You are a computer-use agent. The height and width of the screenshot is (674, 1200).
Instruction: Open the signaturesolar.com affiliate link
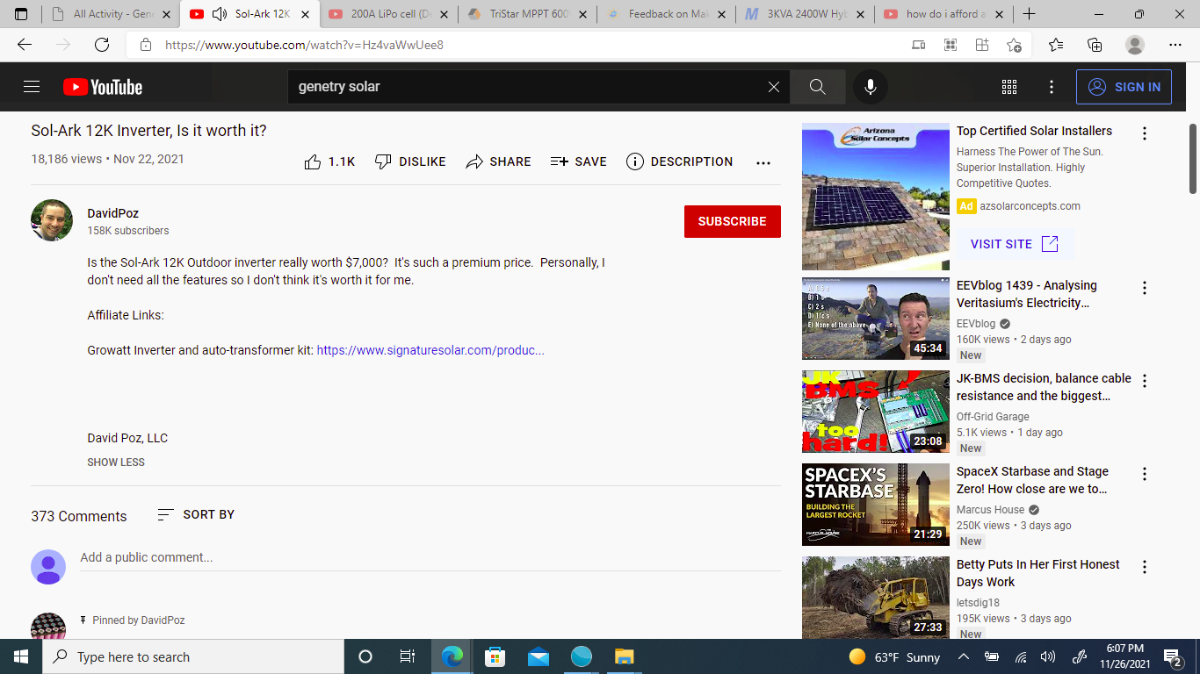pyautogui.click(x=431, y=350)
